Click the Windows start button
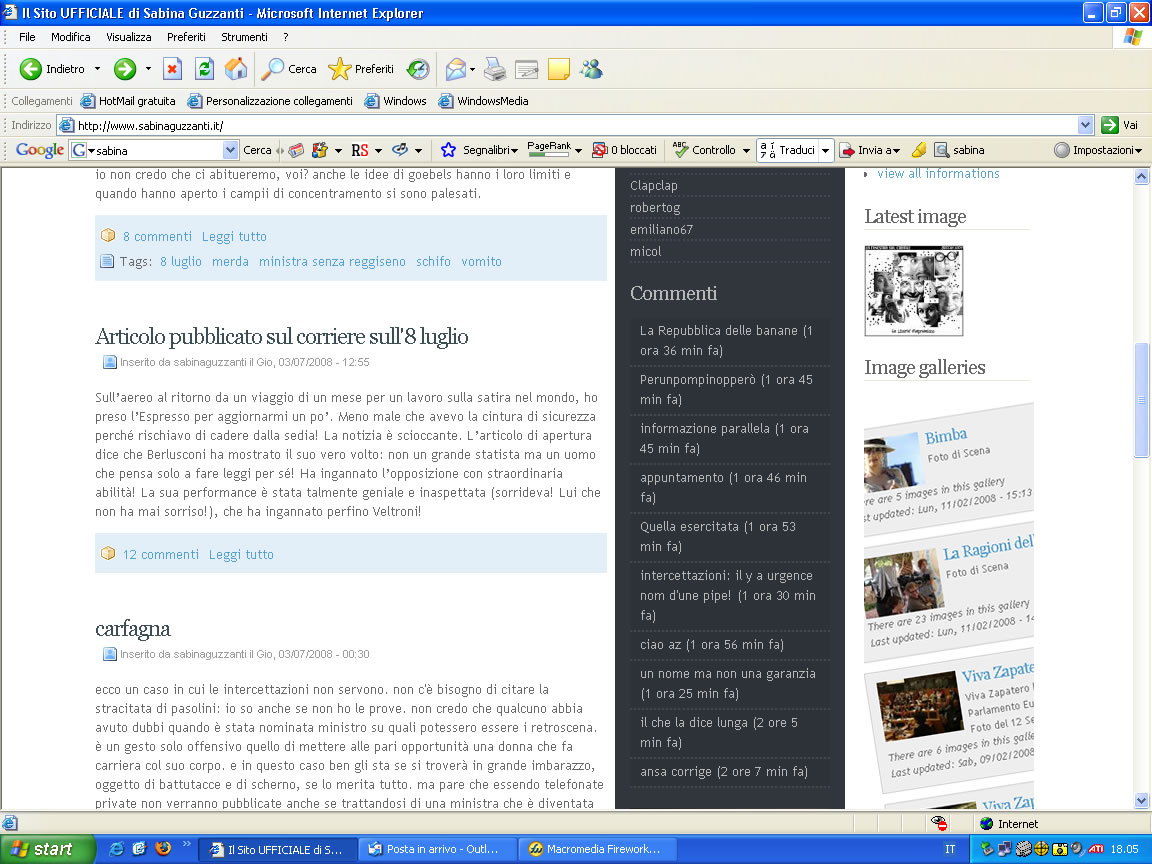Viewport: 1152px width, 864px height. coord(48,849)
